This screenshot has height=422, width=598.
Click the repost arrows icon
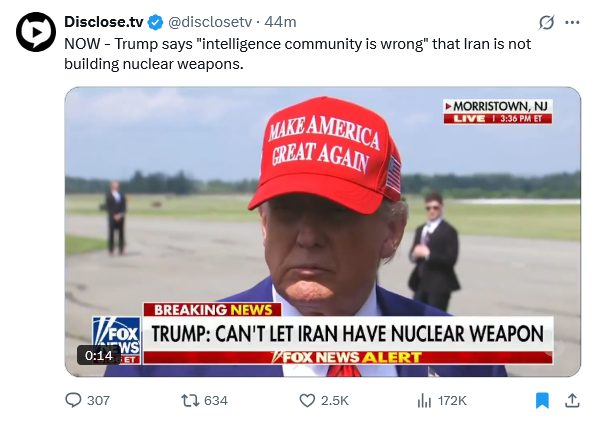pos(190,400)
